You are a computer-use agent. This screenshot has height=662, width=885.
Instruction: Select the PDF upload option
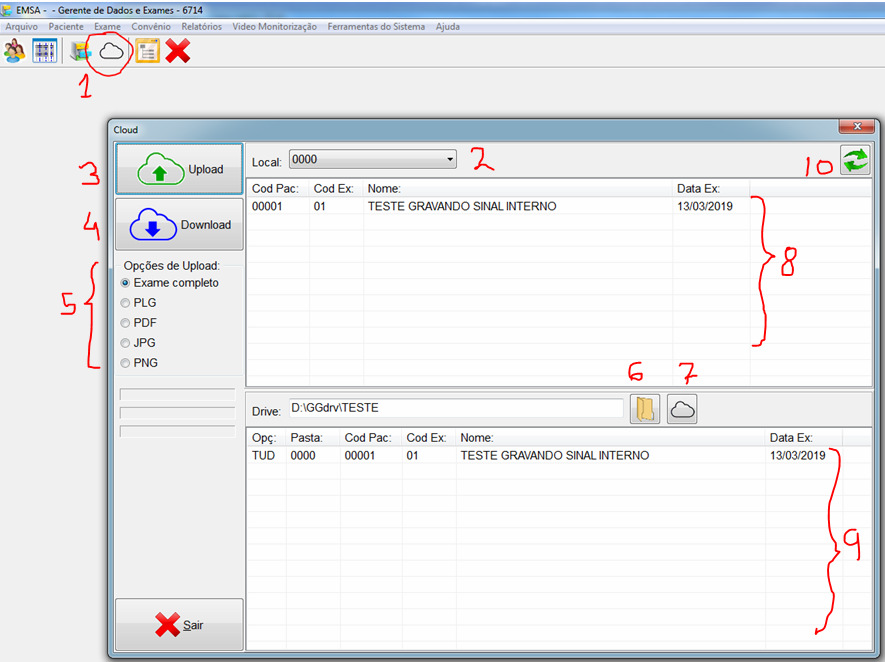coord(125,323)
